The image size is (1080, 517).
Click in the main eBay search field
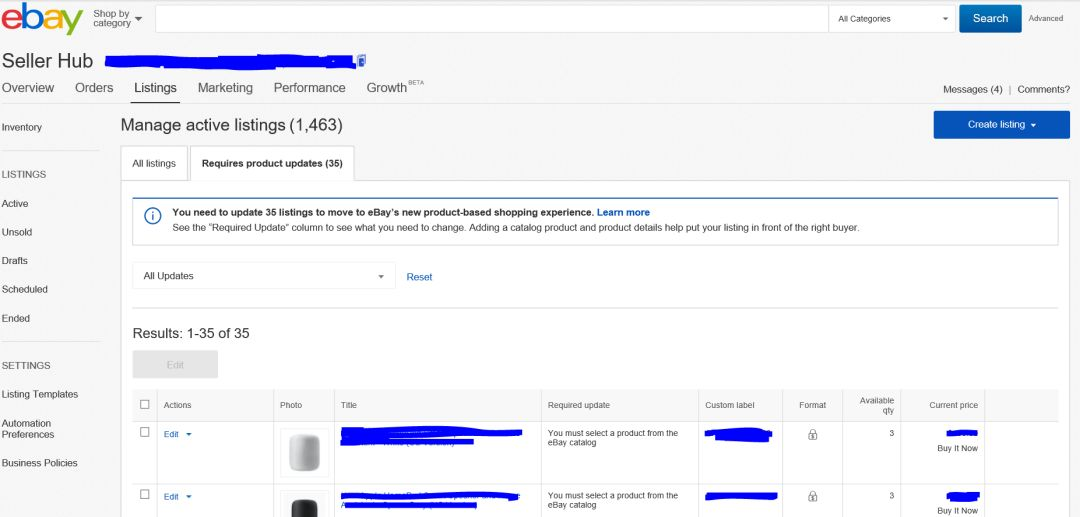pyautogui.click(x=492, y=19)
